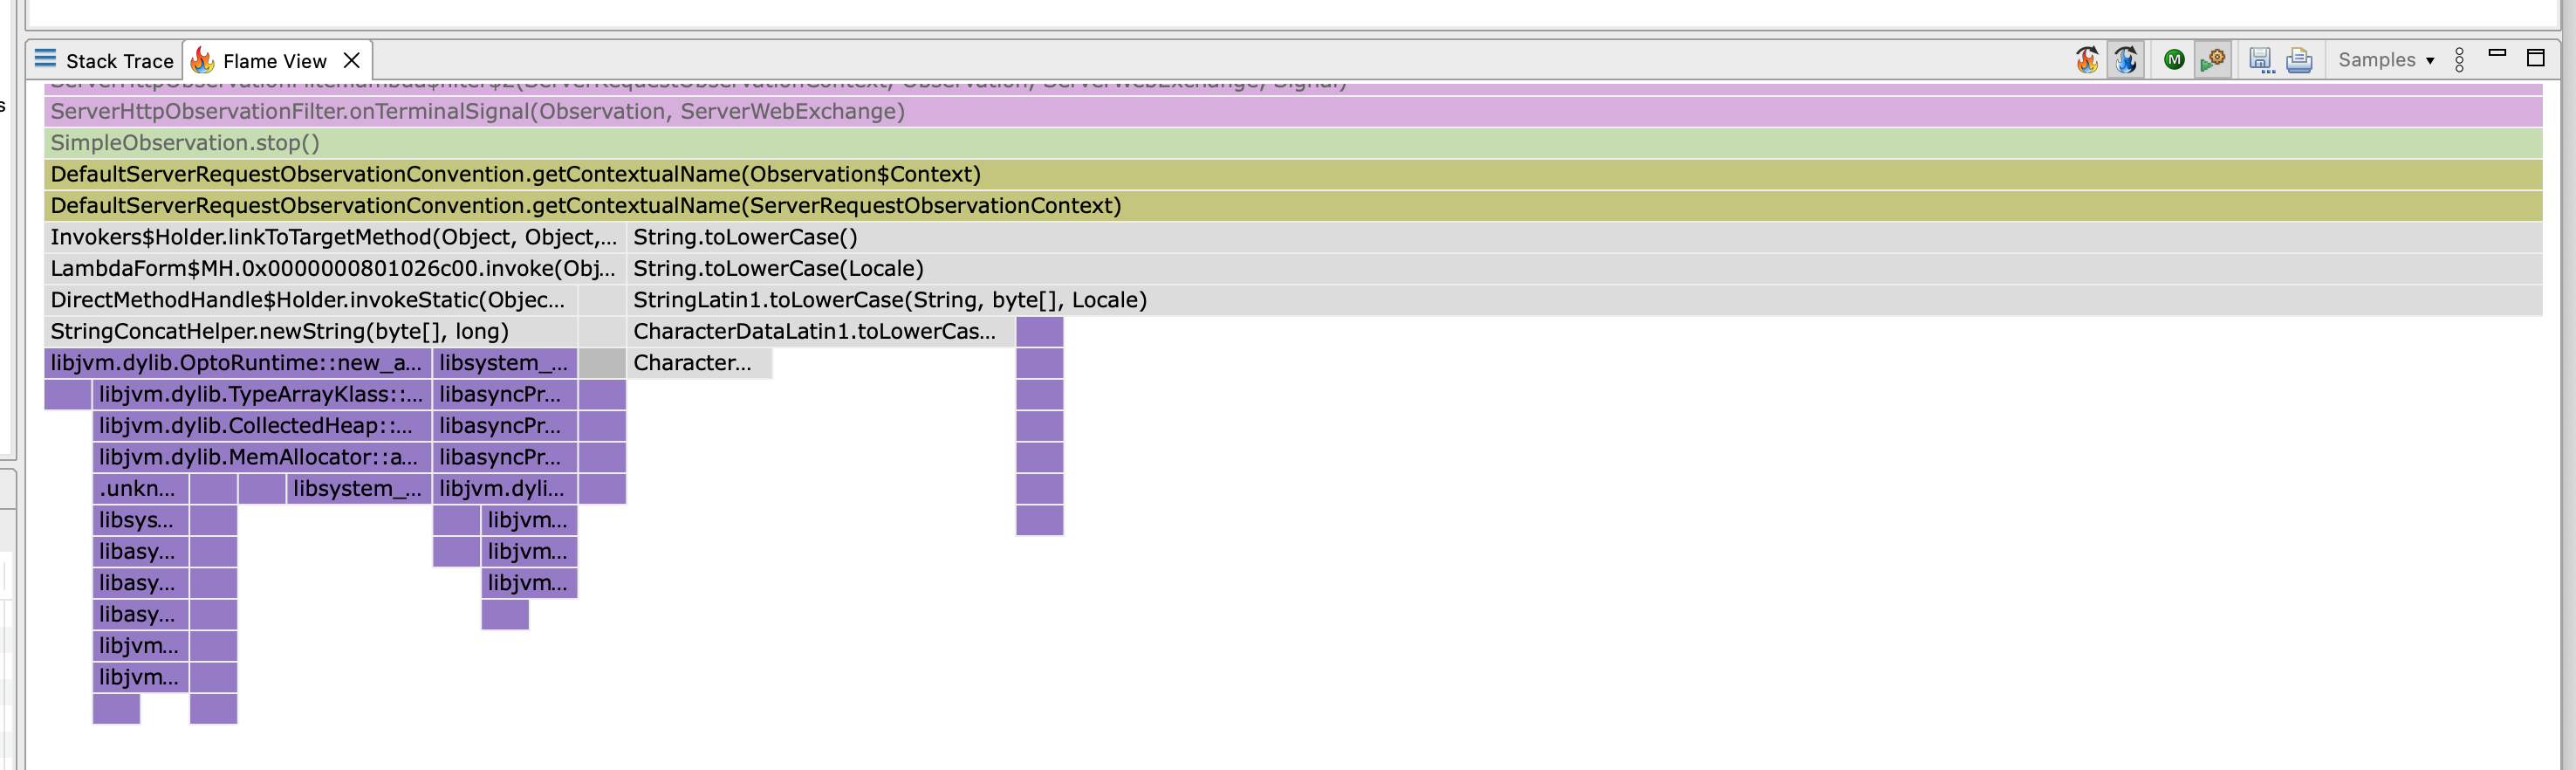
Task: Maximize the Flame View panel
Action: pyautogui.click(x=2535, y=58)
